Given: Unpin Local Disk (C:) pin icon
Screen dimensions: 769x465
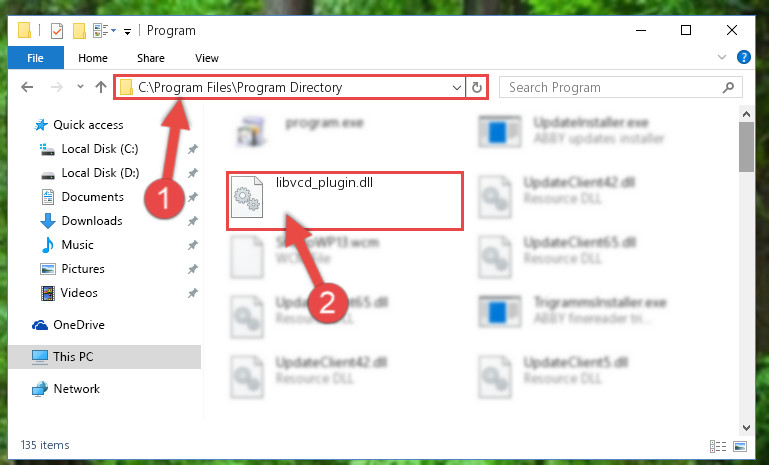Looking at the screenshot, I should click(x=193, y=149).
